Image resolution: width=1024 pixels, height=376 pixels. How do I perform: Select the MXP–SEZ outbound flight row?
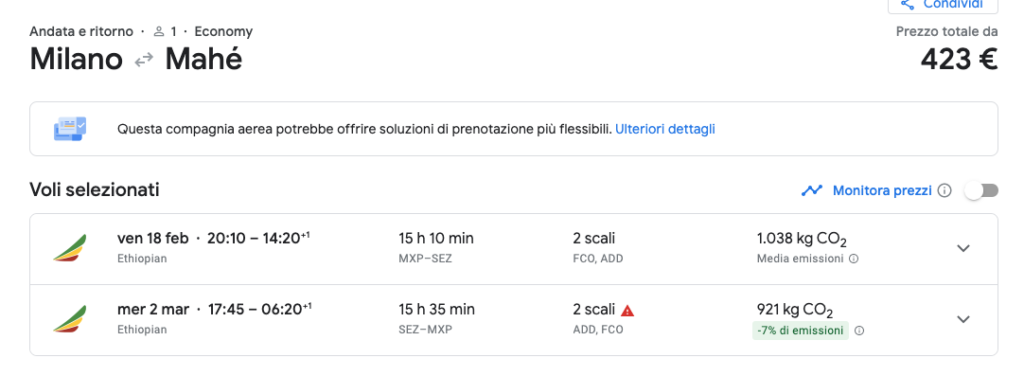pyautogui.click(x=513, y=249)
